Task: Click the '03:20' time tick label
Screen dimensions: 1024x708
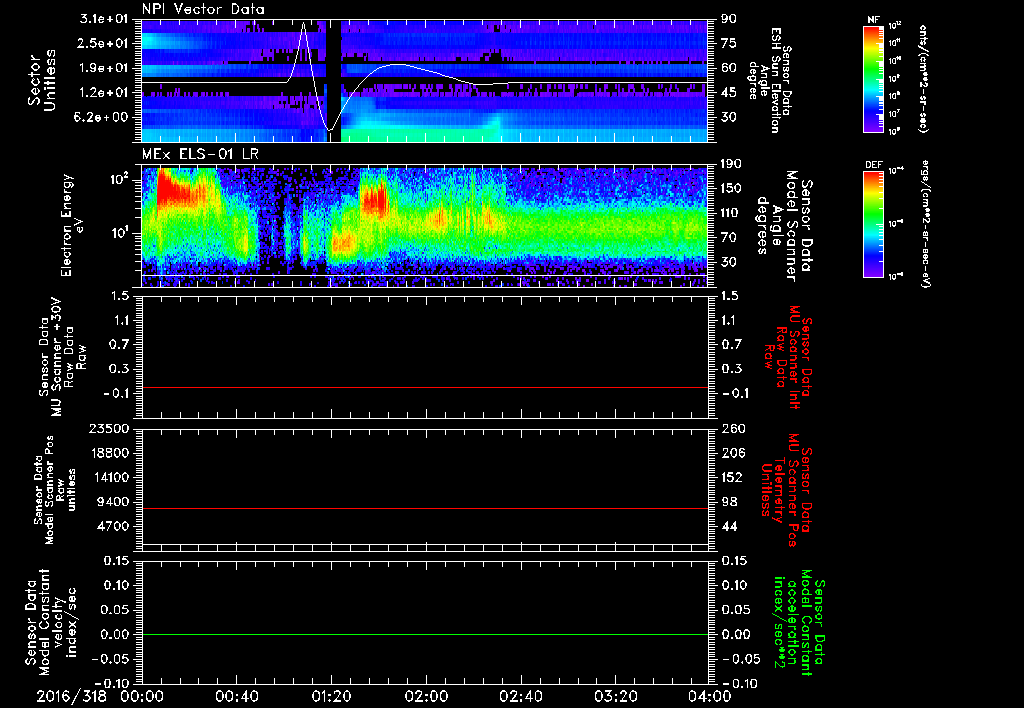Action: click(x=615, y=696)
